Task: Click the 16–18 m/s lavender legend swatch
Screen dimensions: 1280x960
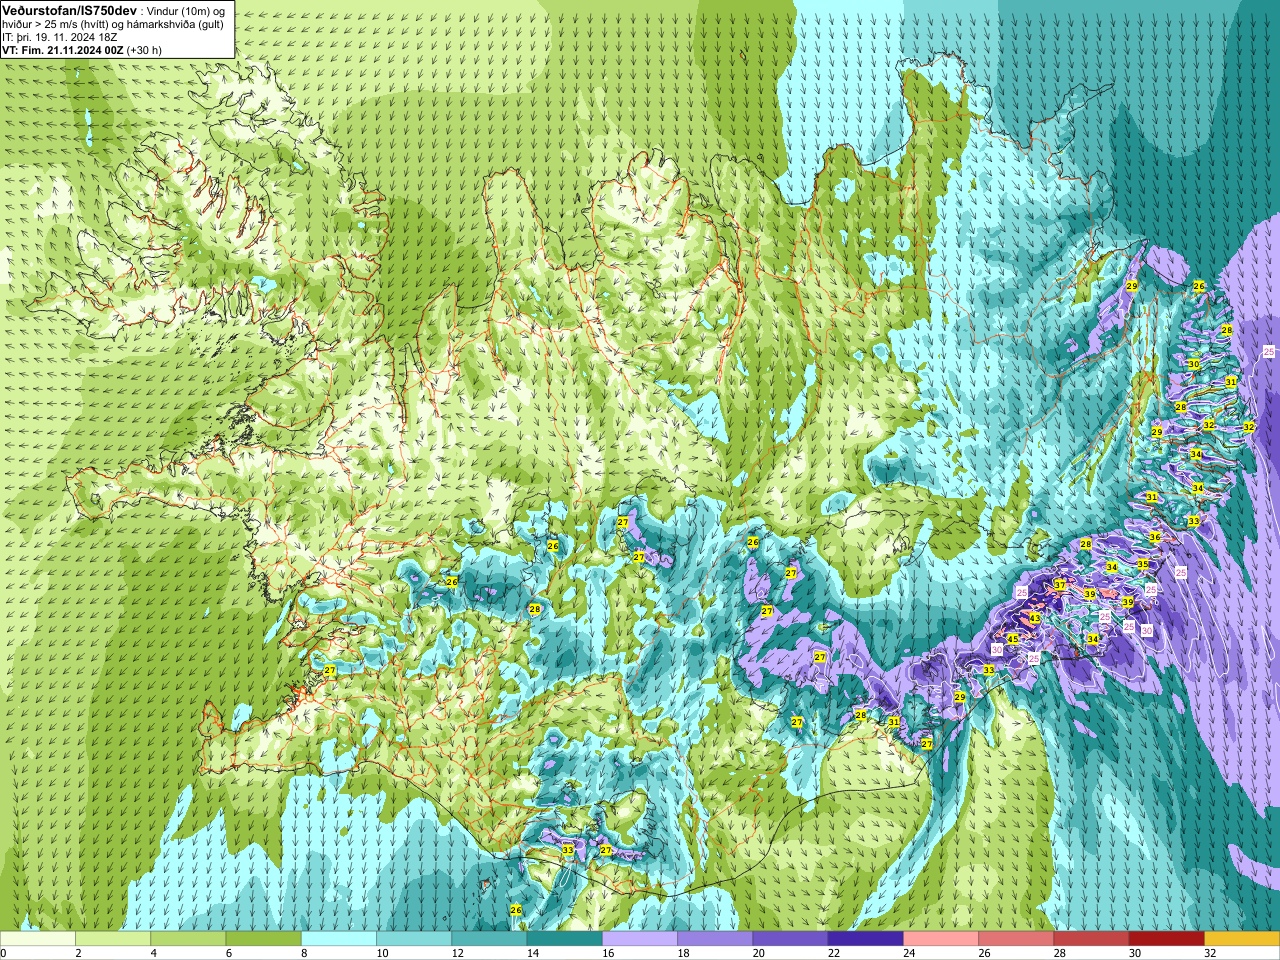Action: point(640,939)
